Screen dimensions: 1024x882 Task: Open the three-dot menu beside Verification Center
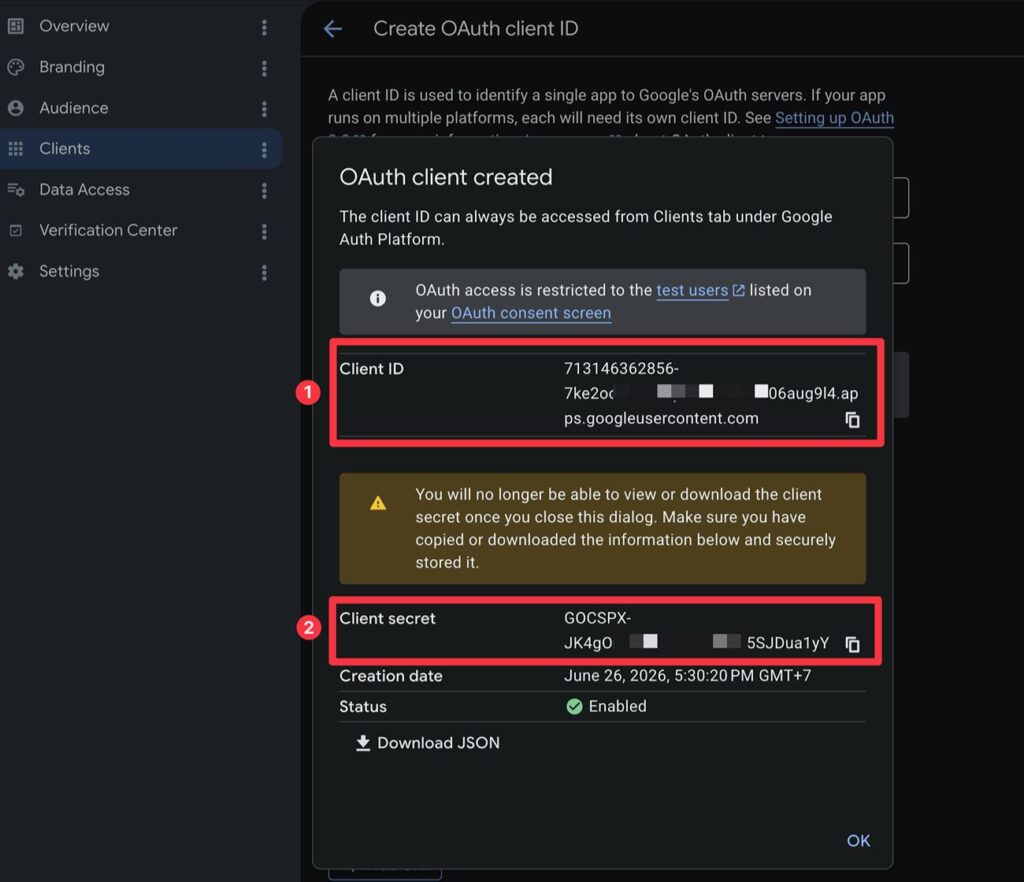(x=264, y=231)
